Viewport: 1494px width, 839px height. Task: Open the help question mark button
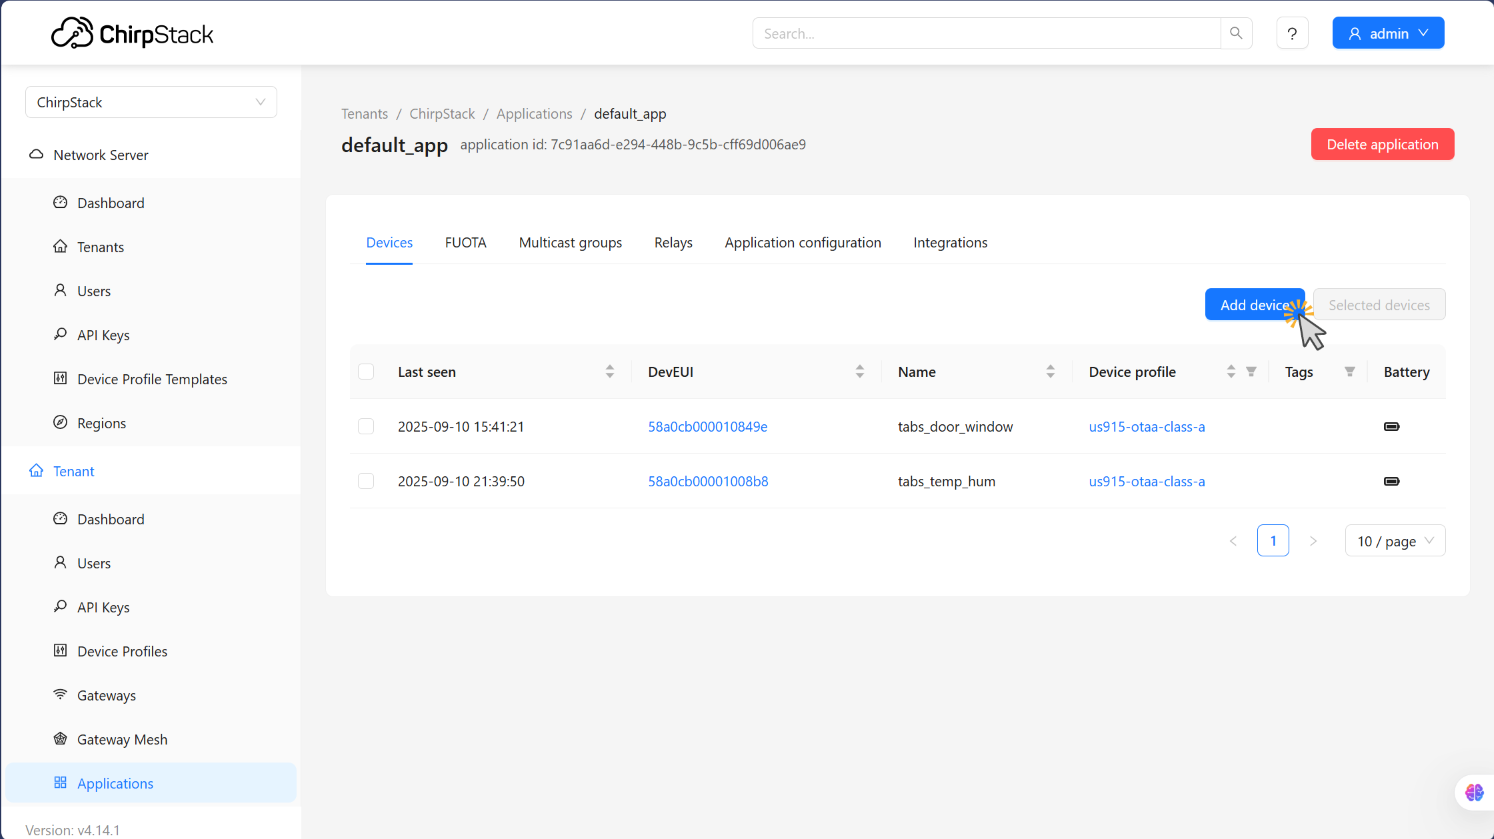1292,33
